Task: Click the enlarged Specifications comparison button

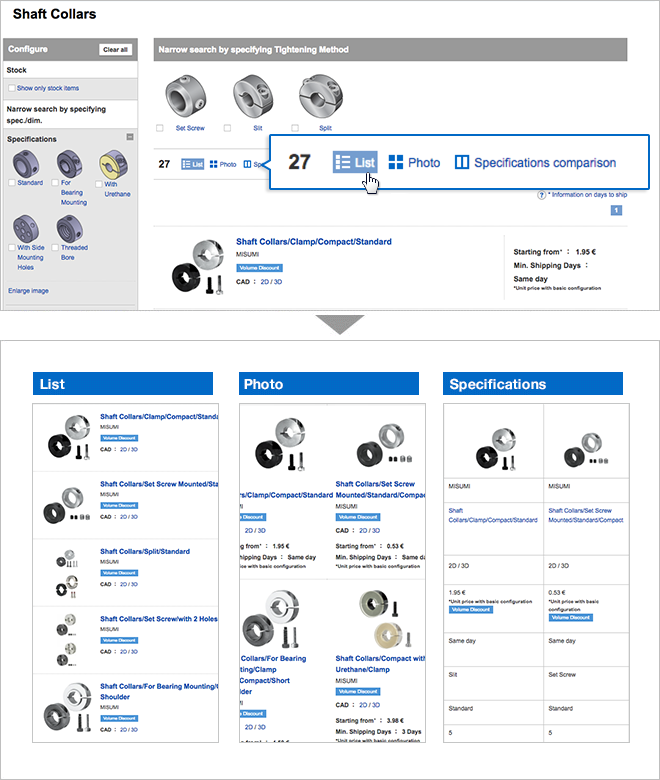Action: 535,163
